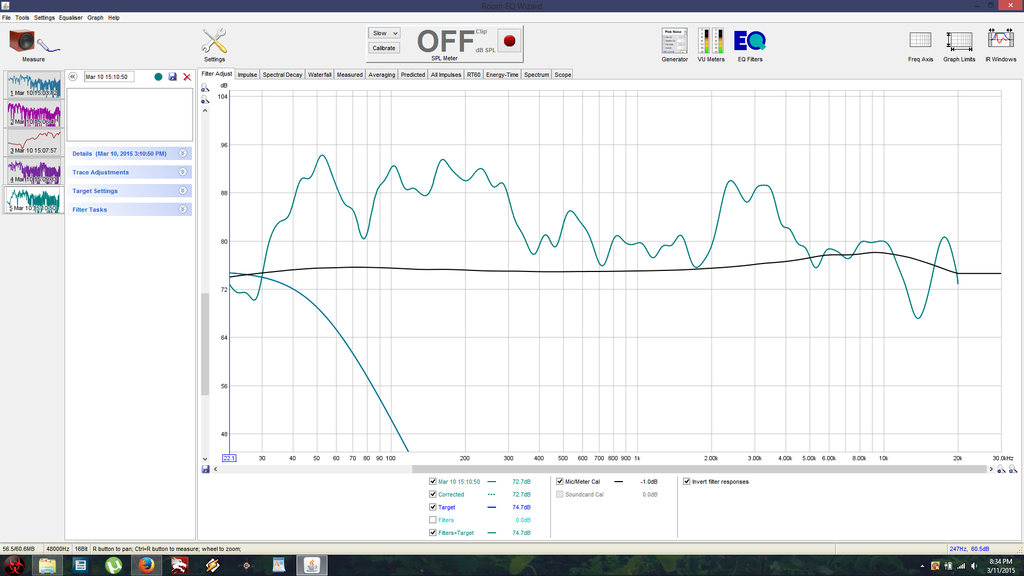This screenshot has height=576, width=1024.
Task: Click the Calibrate button
Action: click(384, 48)
